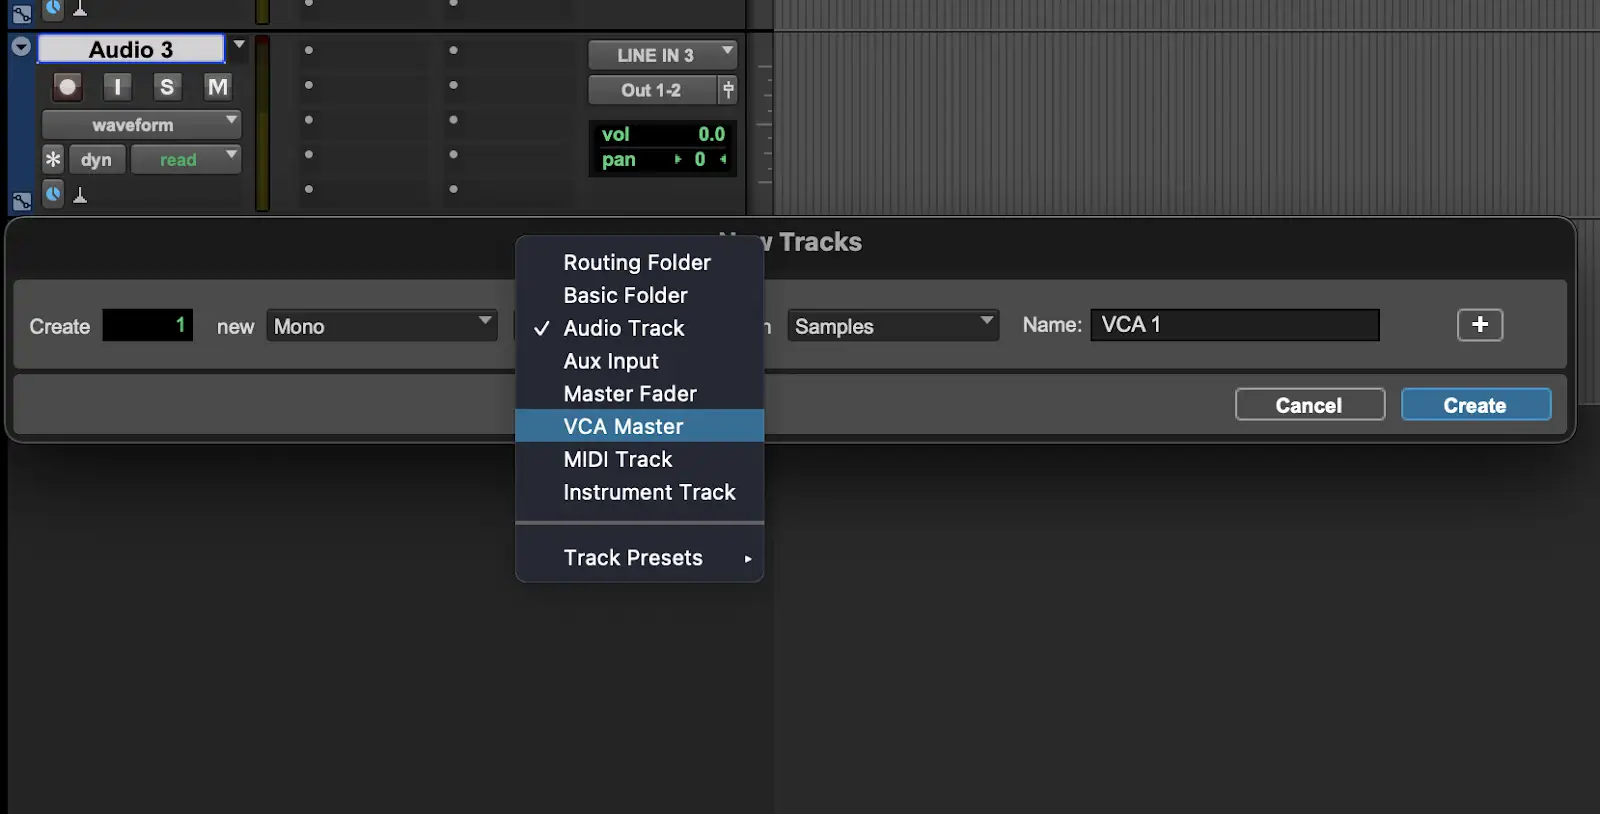1600x814 pixels.
Task: Open the read automation mode dropdown
Action: pos(186,160)
